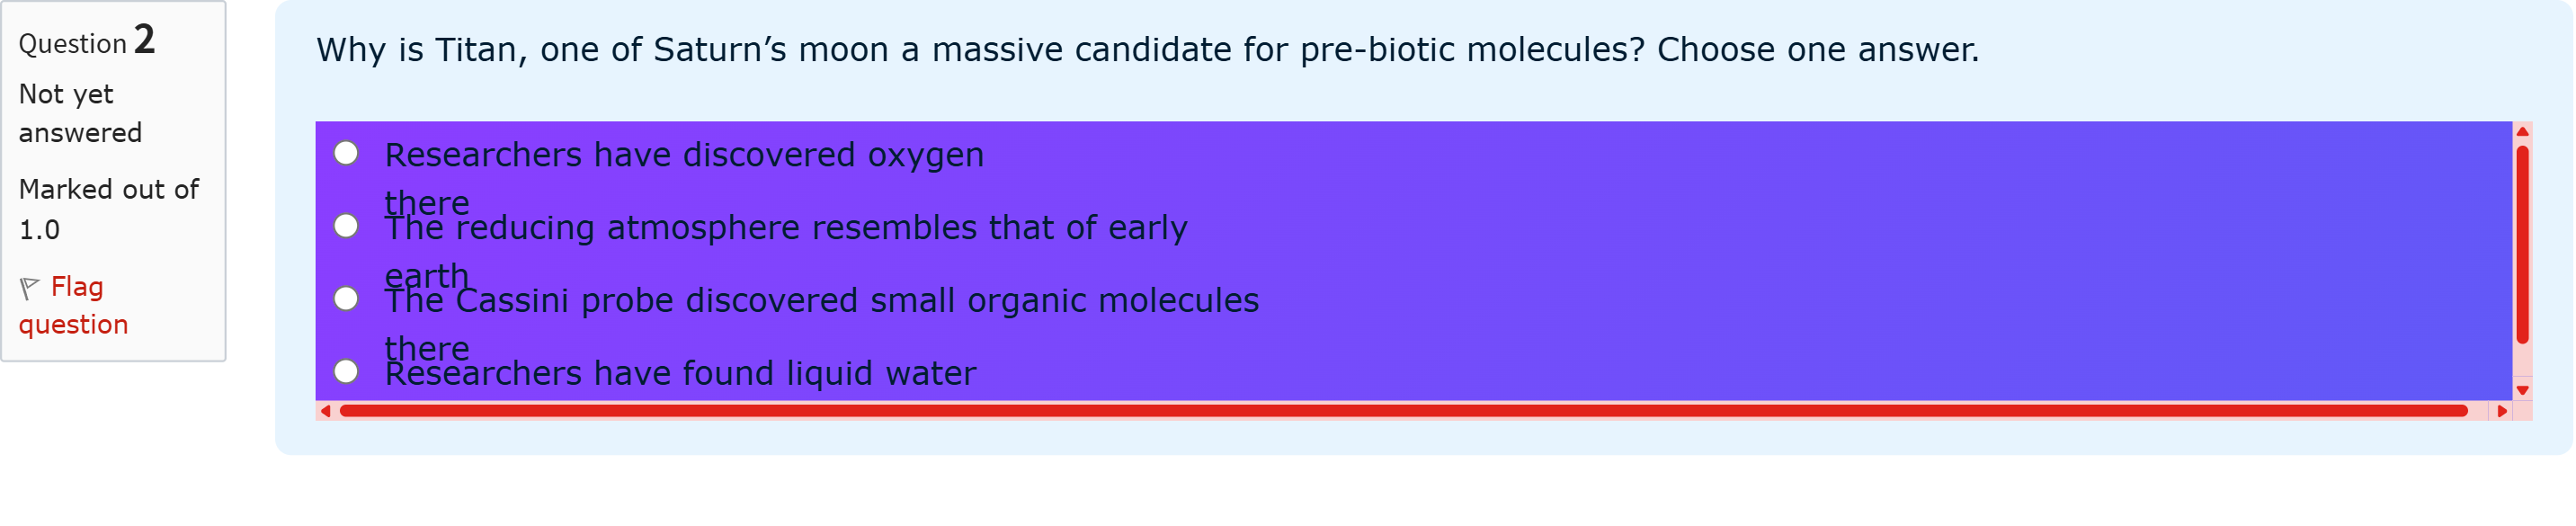Select the radio button for "Researchers have discovered oxygen there"
Viewport: 2576px width, 526px height.
pyautogui.click(x=346, y=153)
